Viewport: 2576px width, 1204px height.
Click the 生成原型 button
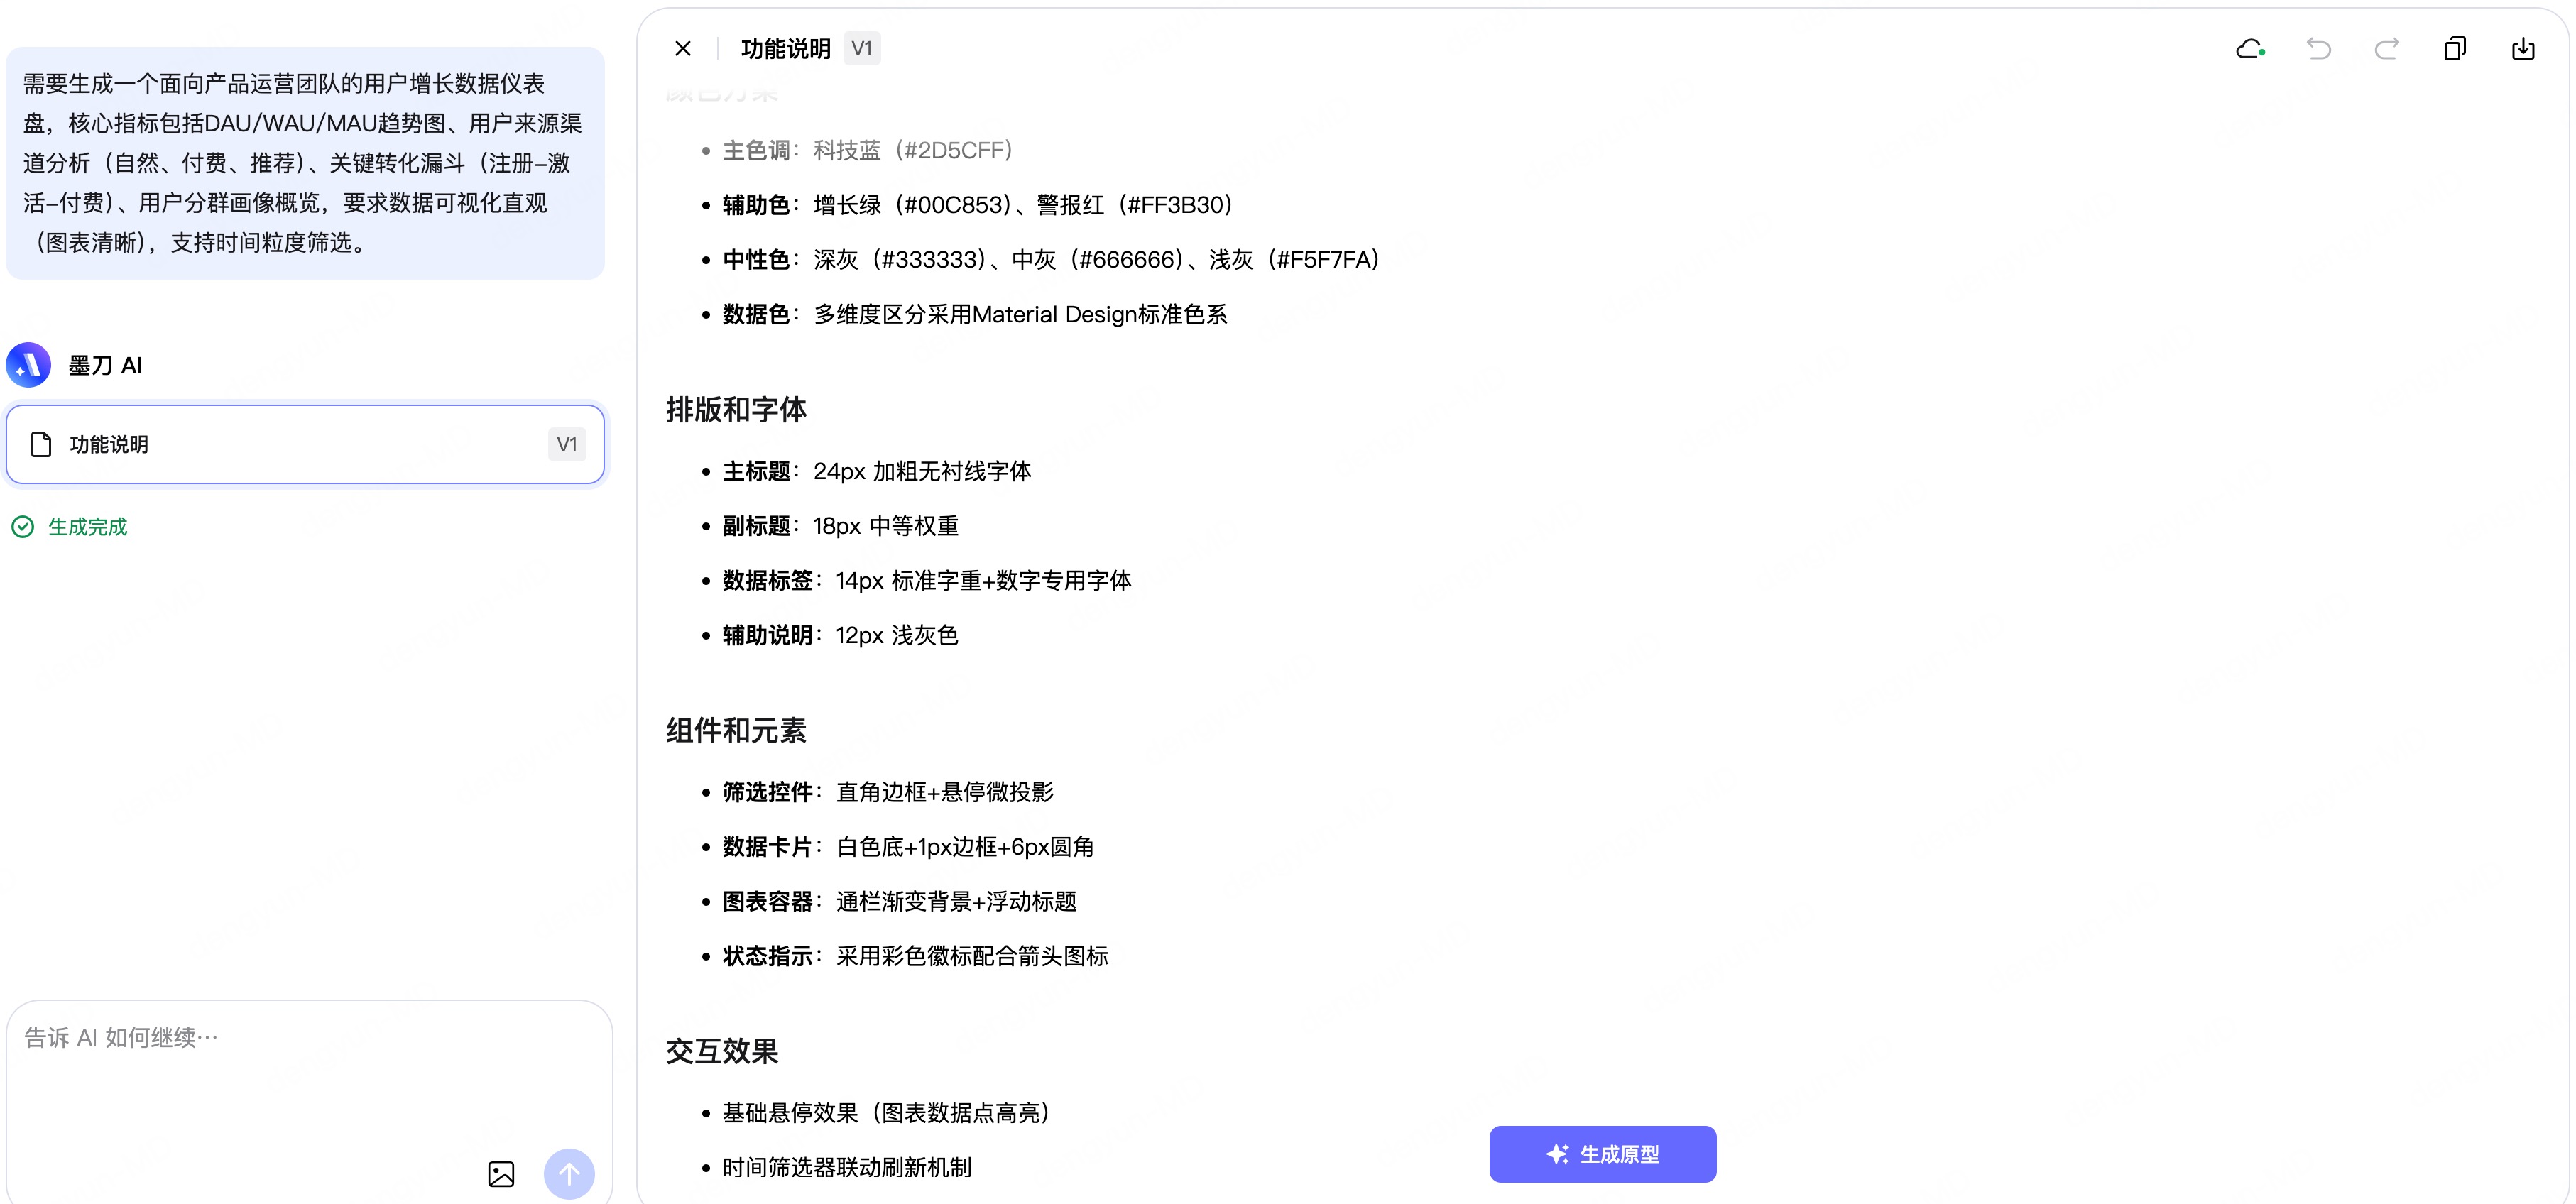pyautogui.click(x=1602, y=1154)
